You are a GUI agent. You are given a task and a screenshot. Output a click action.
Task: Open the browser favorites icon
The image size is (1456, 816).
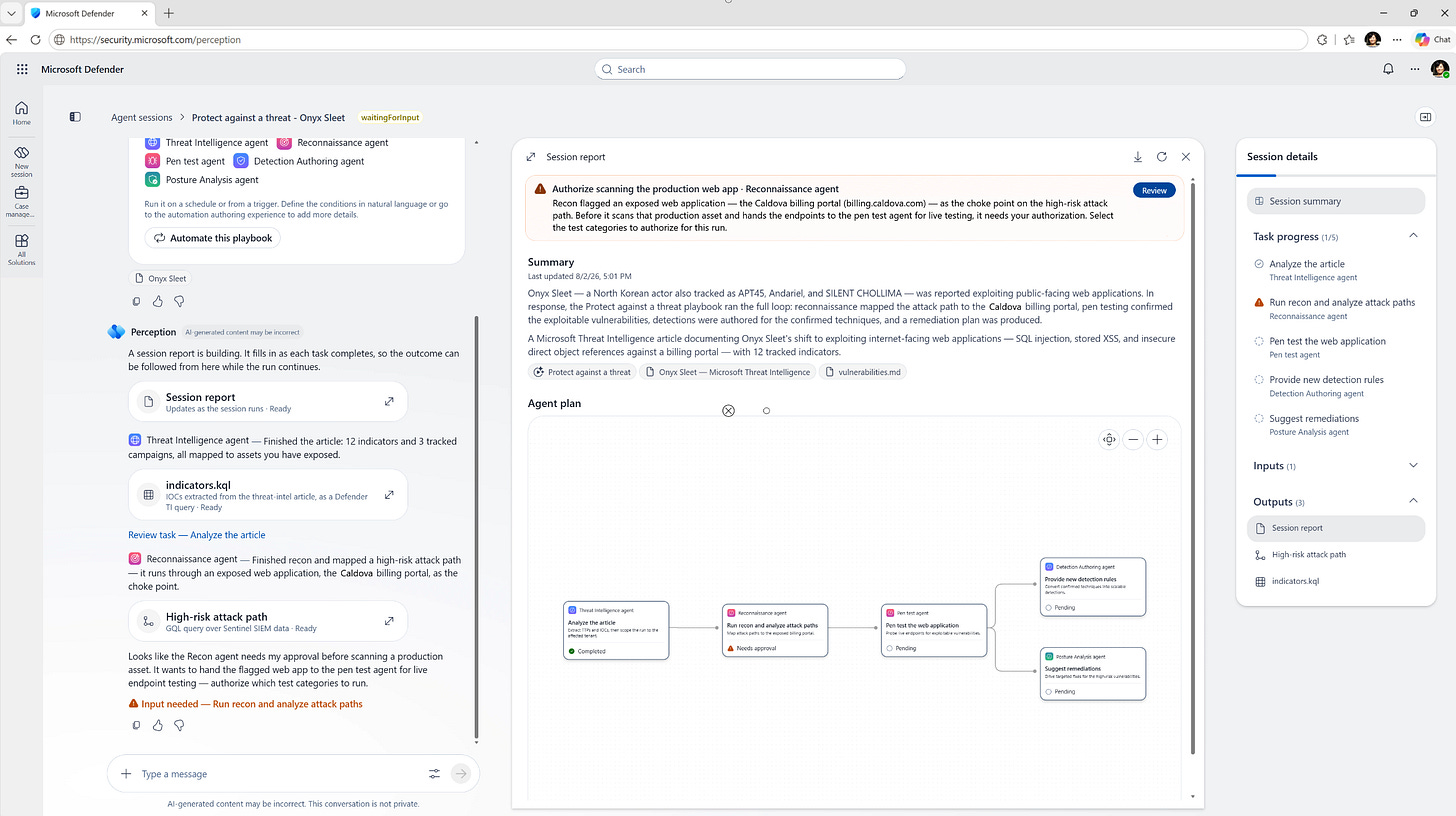coord(1349,39)
